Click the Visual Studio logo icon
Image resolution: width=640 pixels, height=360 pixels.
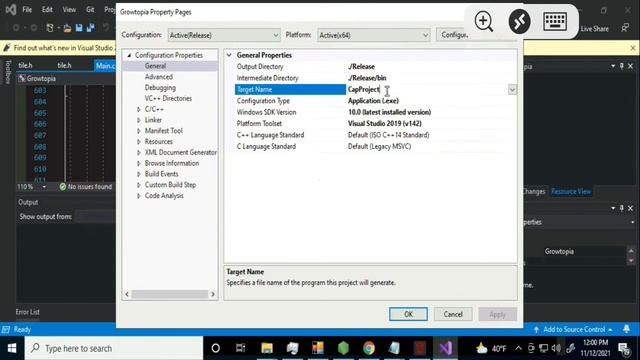pos(11,9)
